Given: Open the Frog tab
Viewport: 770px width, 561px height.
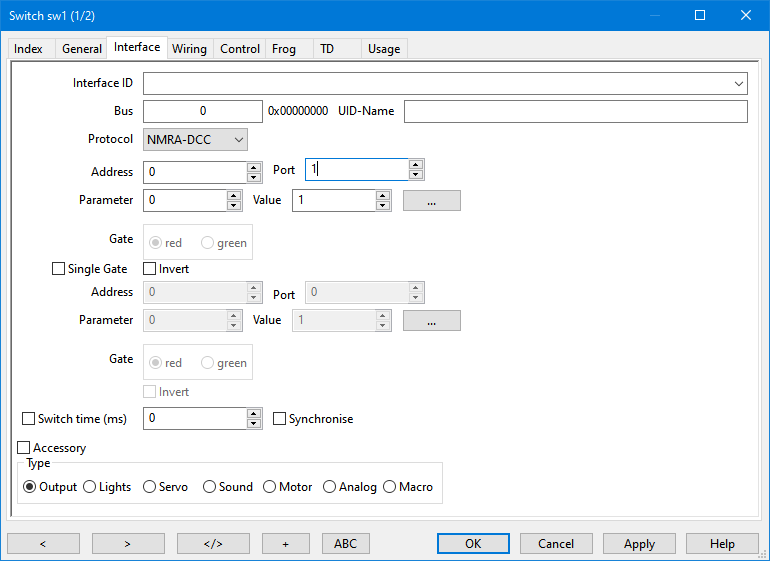Looking at the screenshot, I should click(x=284, y=49).
